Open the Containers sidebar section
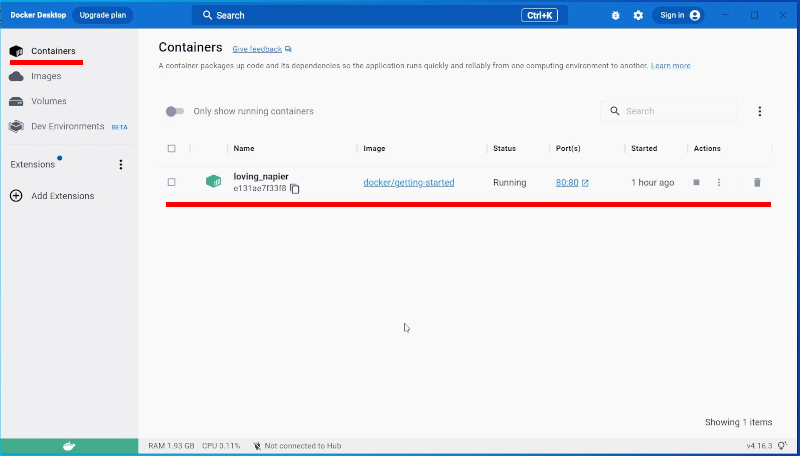 point(53,51)
